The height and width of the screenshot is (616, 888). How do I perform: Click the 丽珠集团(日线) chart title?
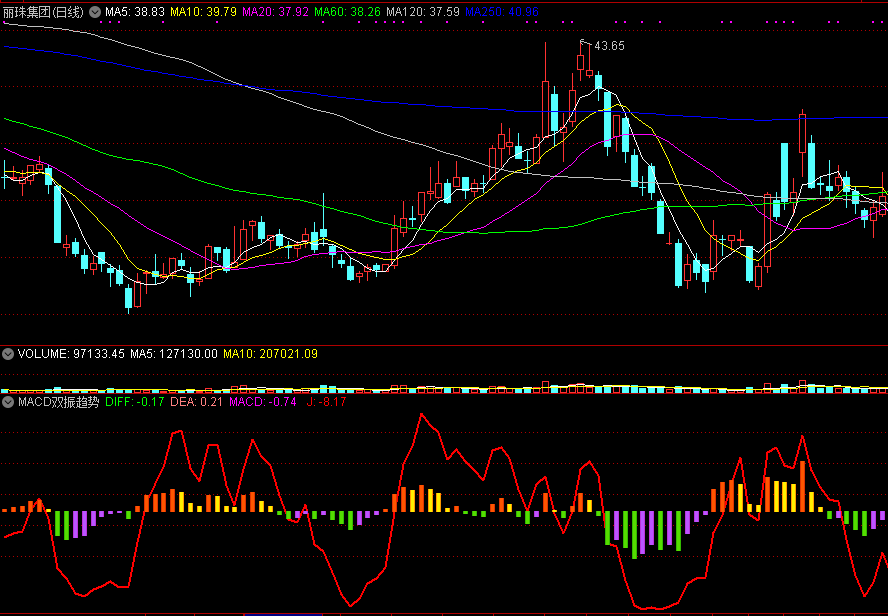pos(43,12)
